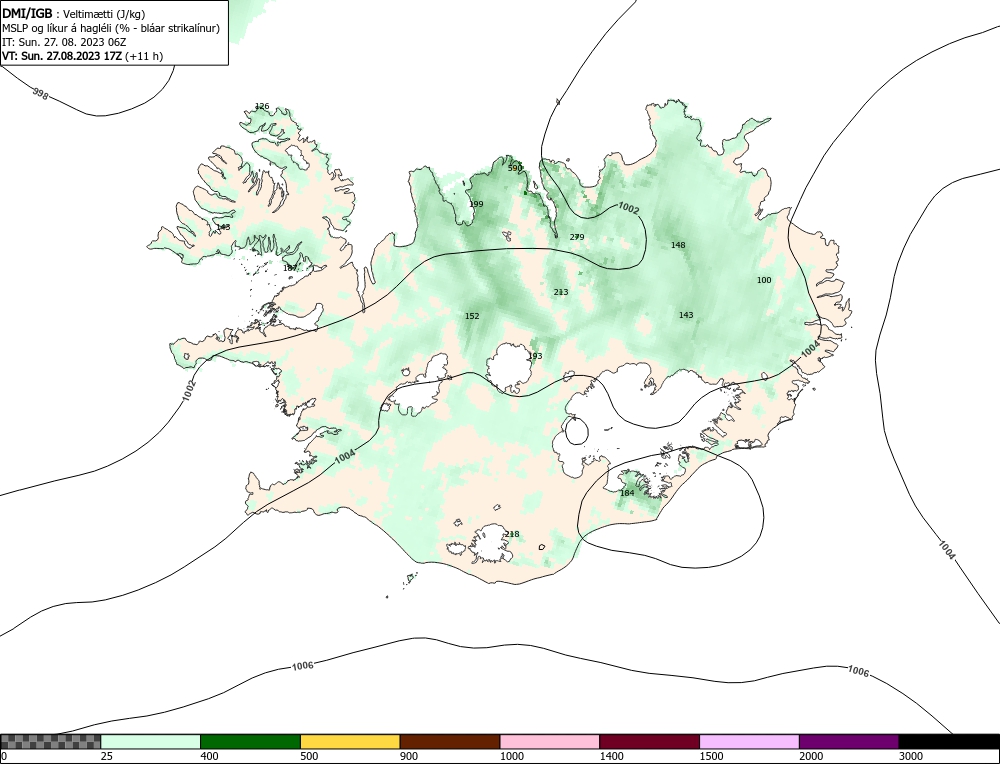The image size is (1000, 764).
Task: Click the 1002 isobar label west of Iceland
Action: tap(189, 390)
